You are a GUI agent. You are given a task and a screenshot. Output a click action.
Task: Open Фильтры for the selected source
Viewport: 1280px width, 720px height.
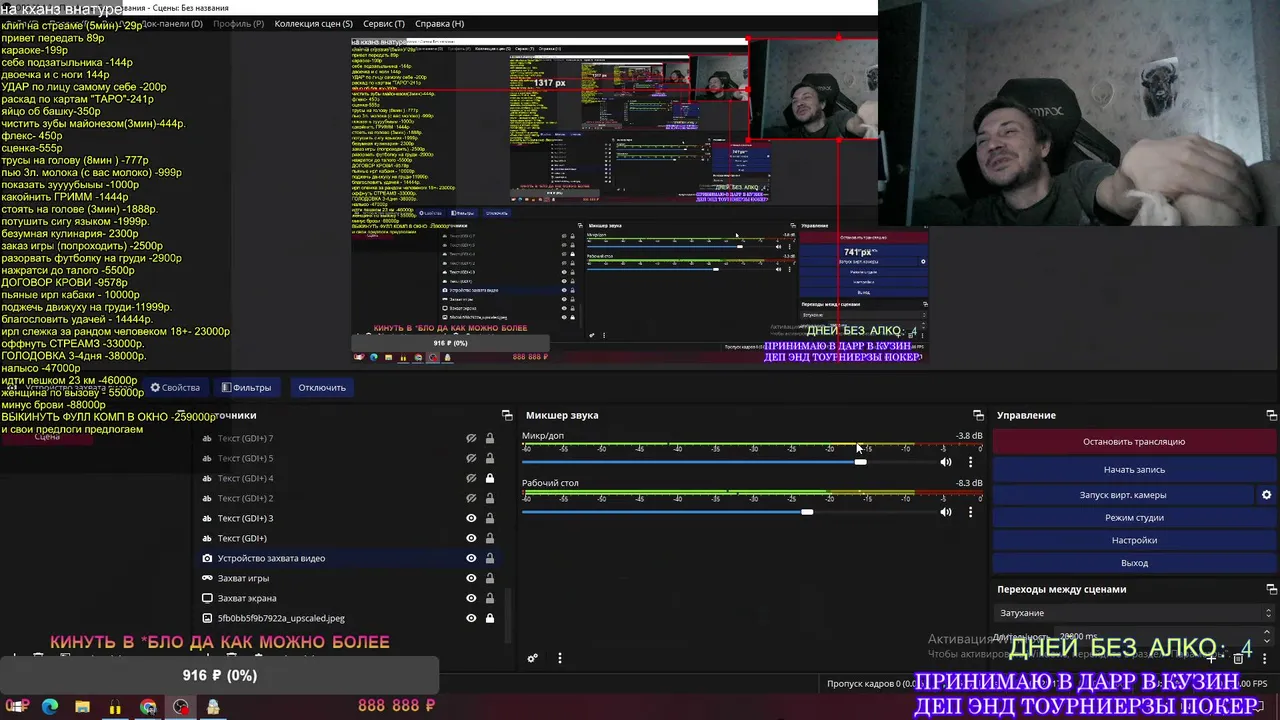(246, 387)
